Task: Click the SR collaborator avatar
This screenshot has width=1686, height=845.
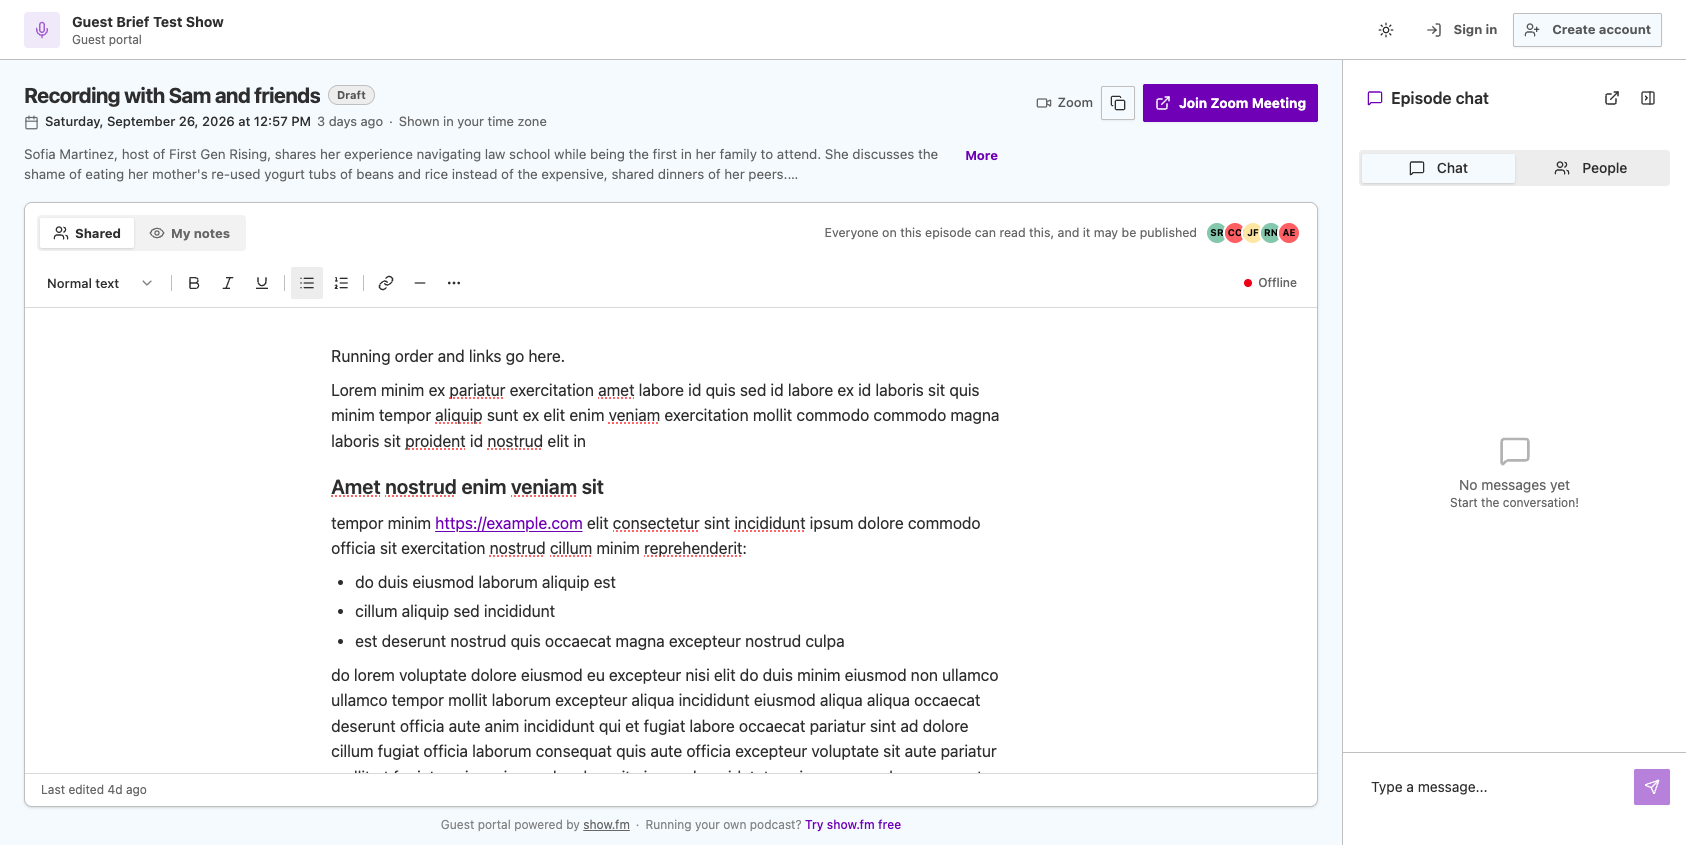Action: pyautogui.click(x=1216, y=233)
